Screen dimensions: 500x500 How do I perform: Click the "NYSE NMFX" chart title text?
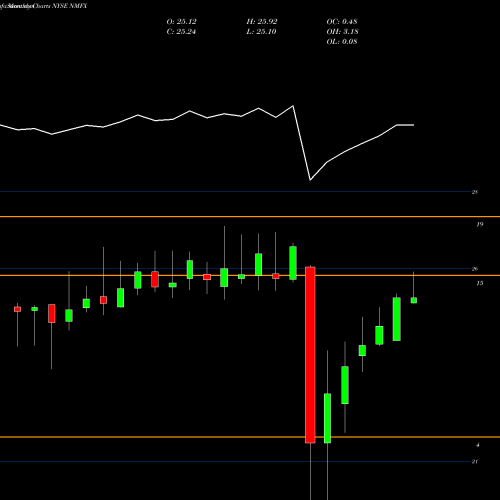[70, 6]
